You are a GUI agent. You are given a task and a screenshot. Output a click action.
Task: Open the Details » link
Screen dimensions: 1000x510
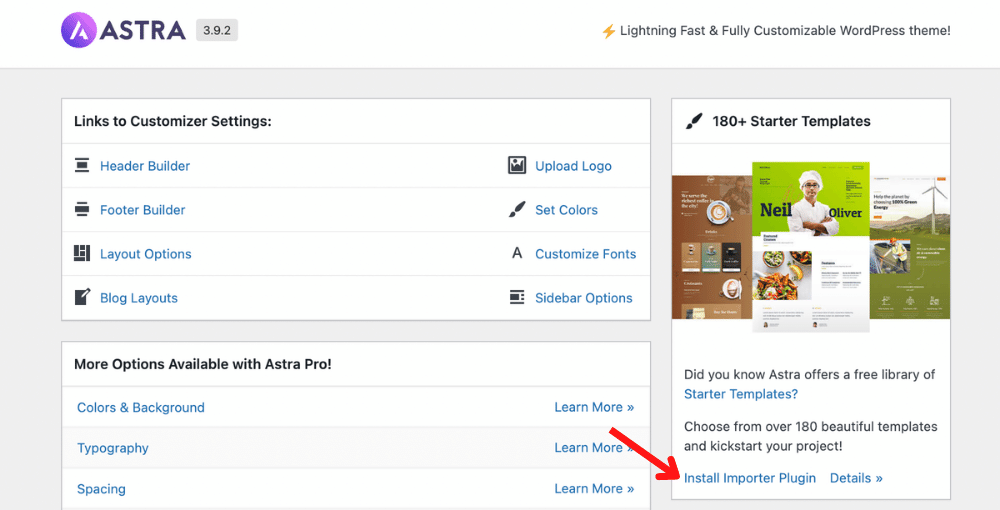pos(856,478)
